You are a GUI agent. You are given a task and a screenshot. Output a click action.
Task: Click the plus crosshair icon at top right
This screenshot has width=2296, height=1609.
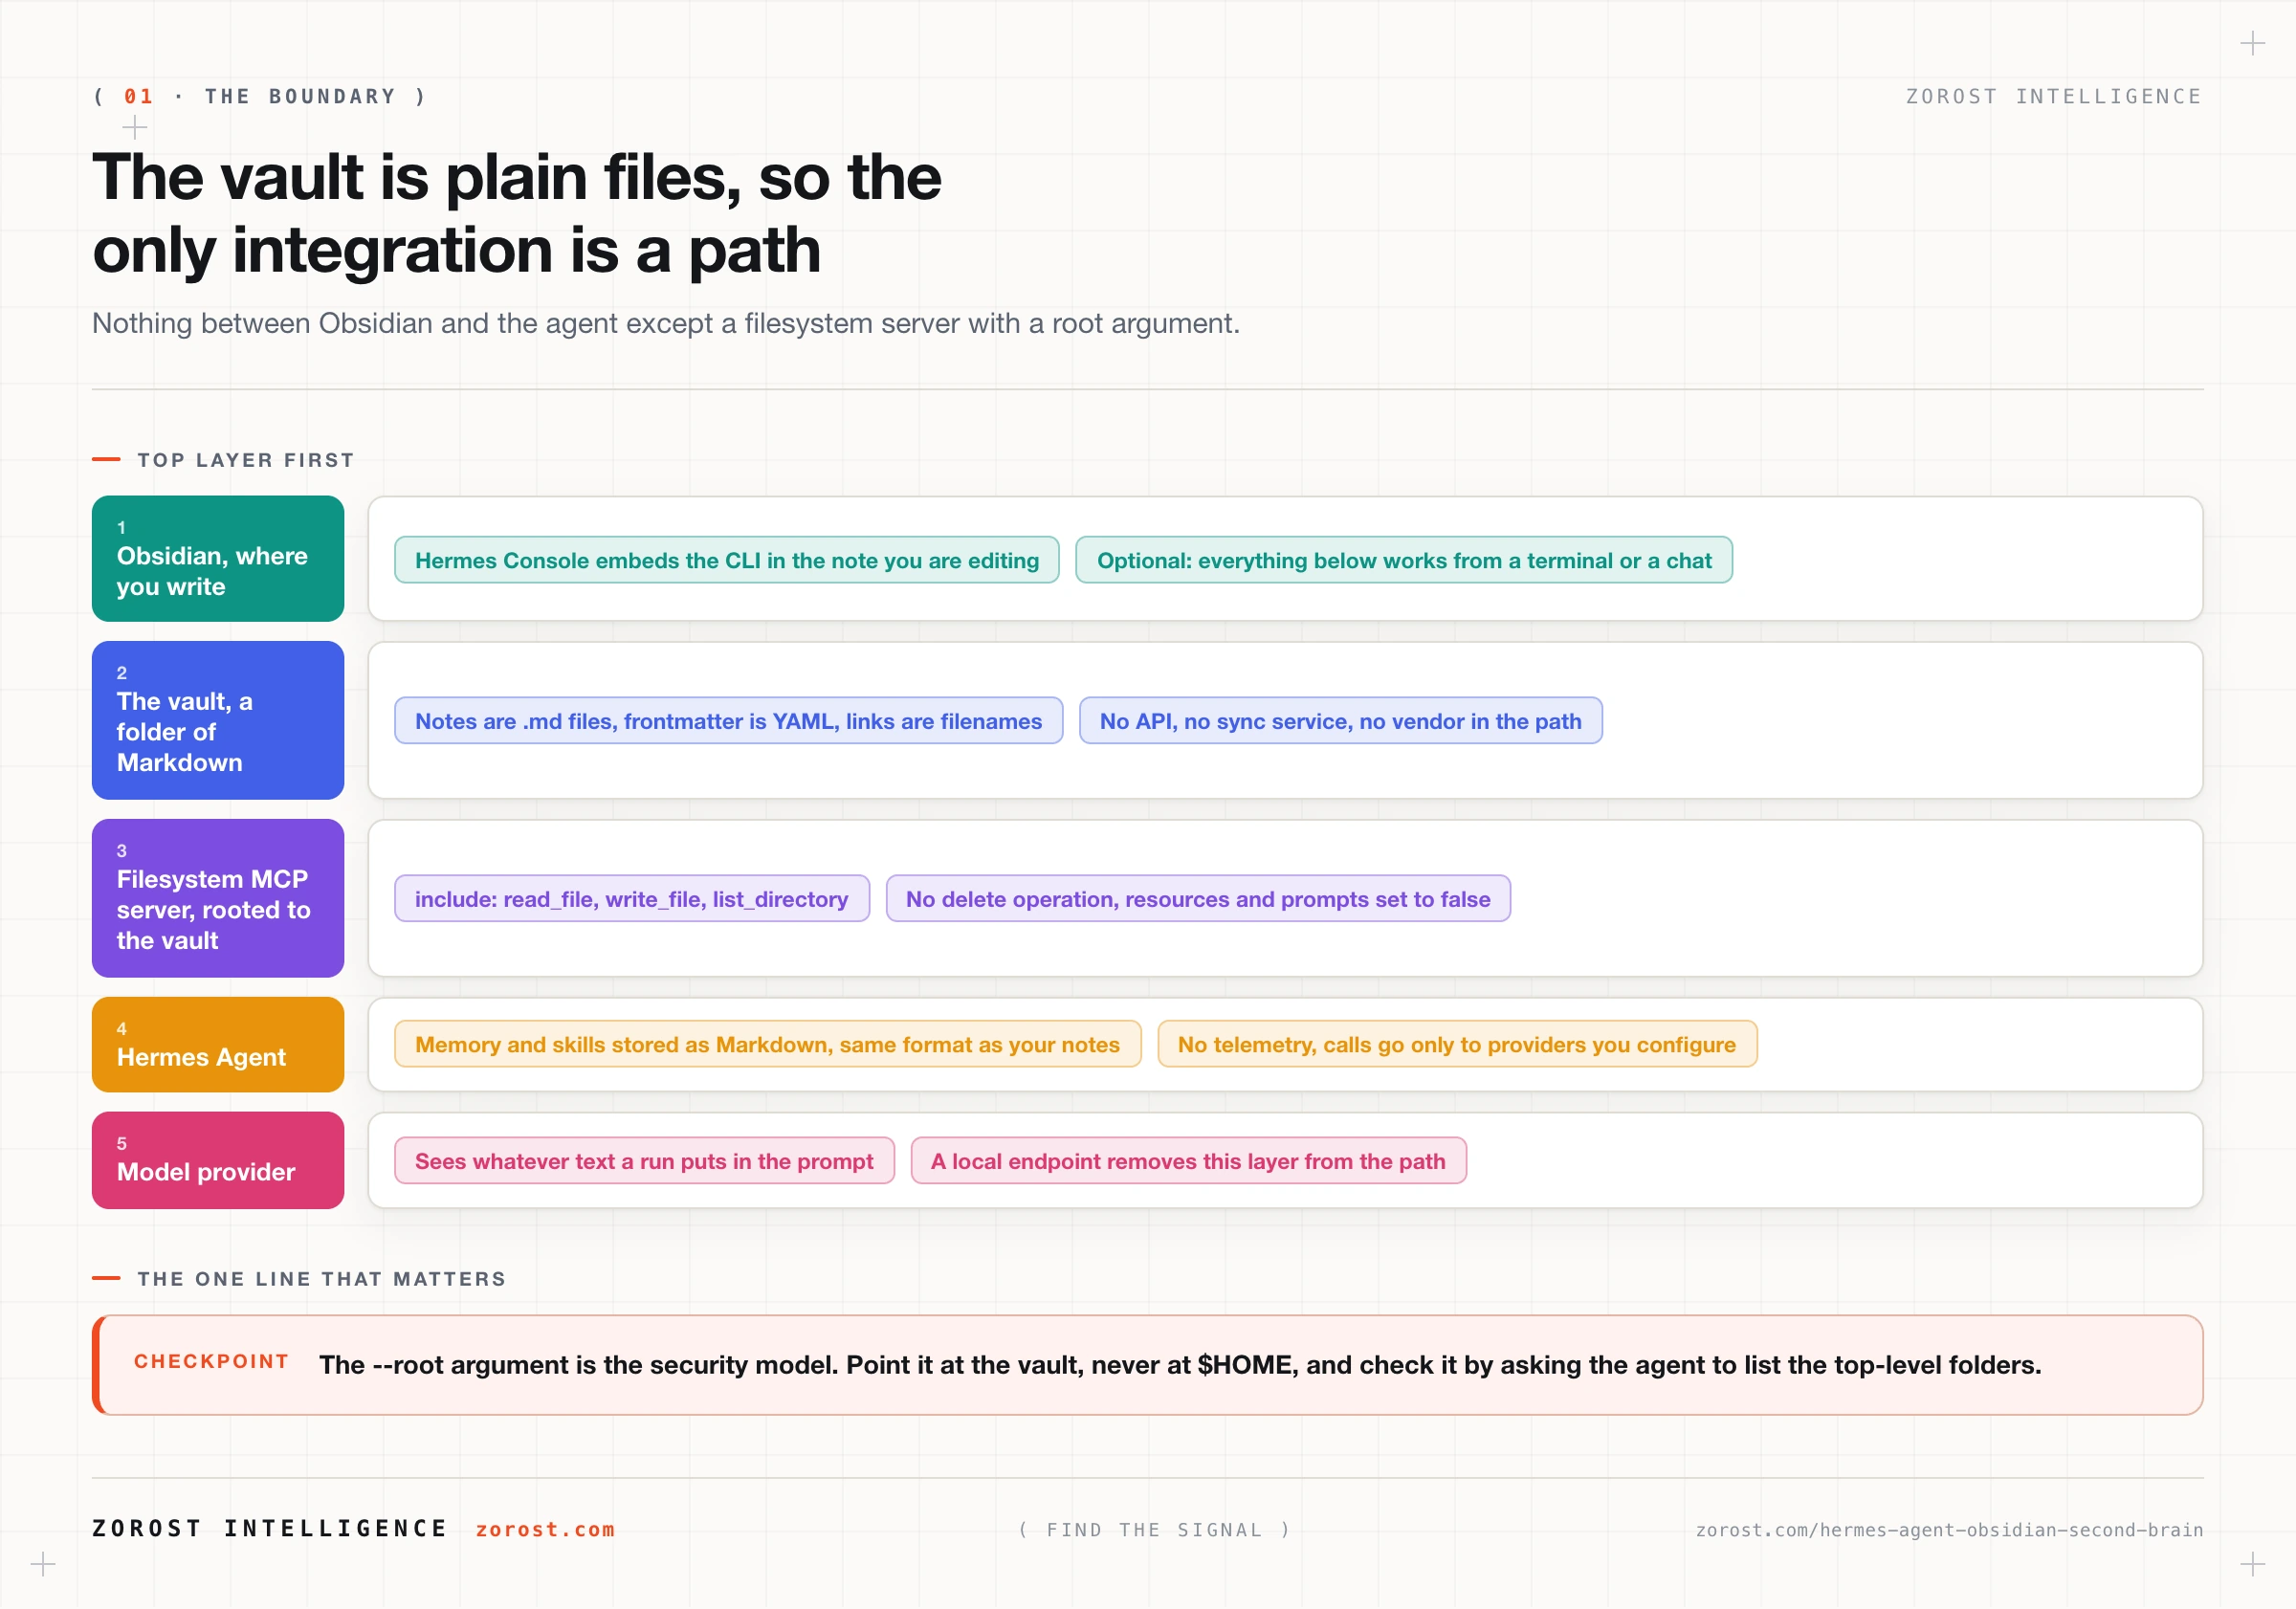[2252, 43]
